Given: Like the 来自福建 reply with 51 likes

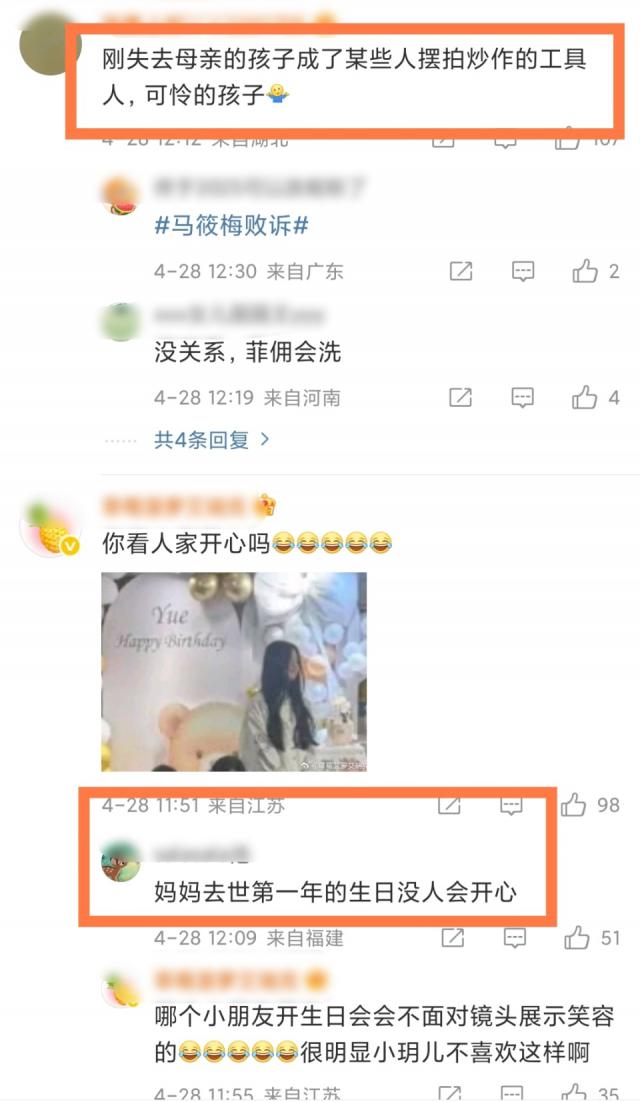Looking at the screenshot, I should (577, 938).
